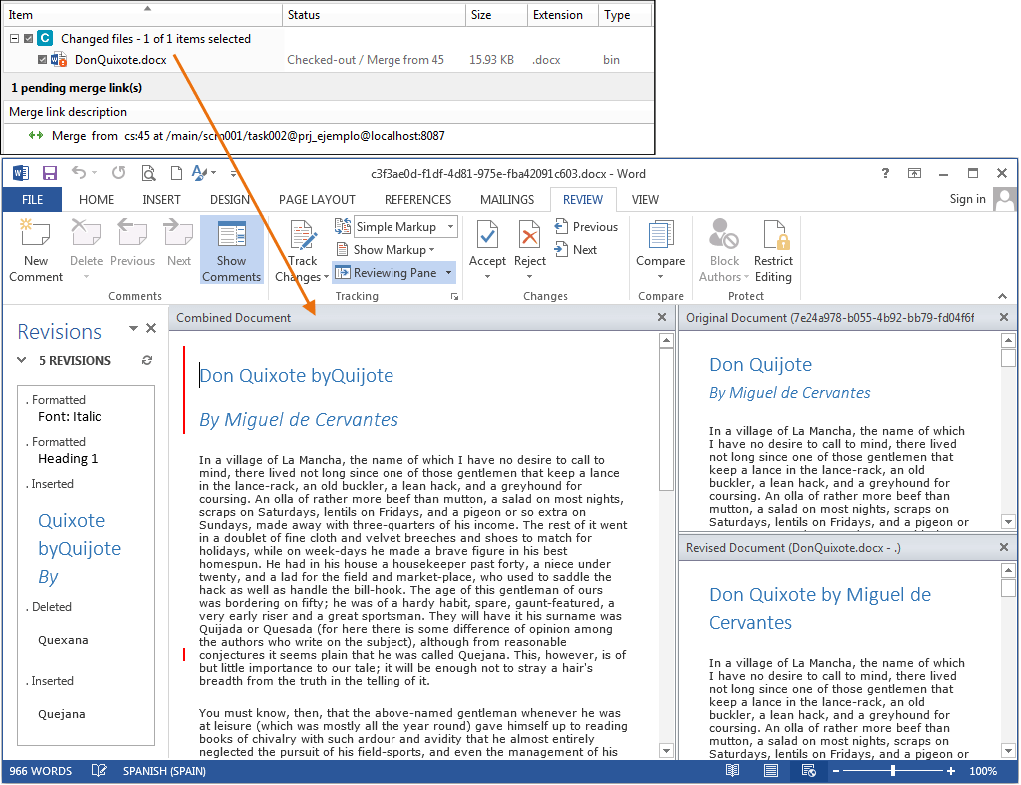1021x785 pixels.
Task: Sort by the Item column header
Action: pos(143,14)
